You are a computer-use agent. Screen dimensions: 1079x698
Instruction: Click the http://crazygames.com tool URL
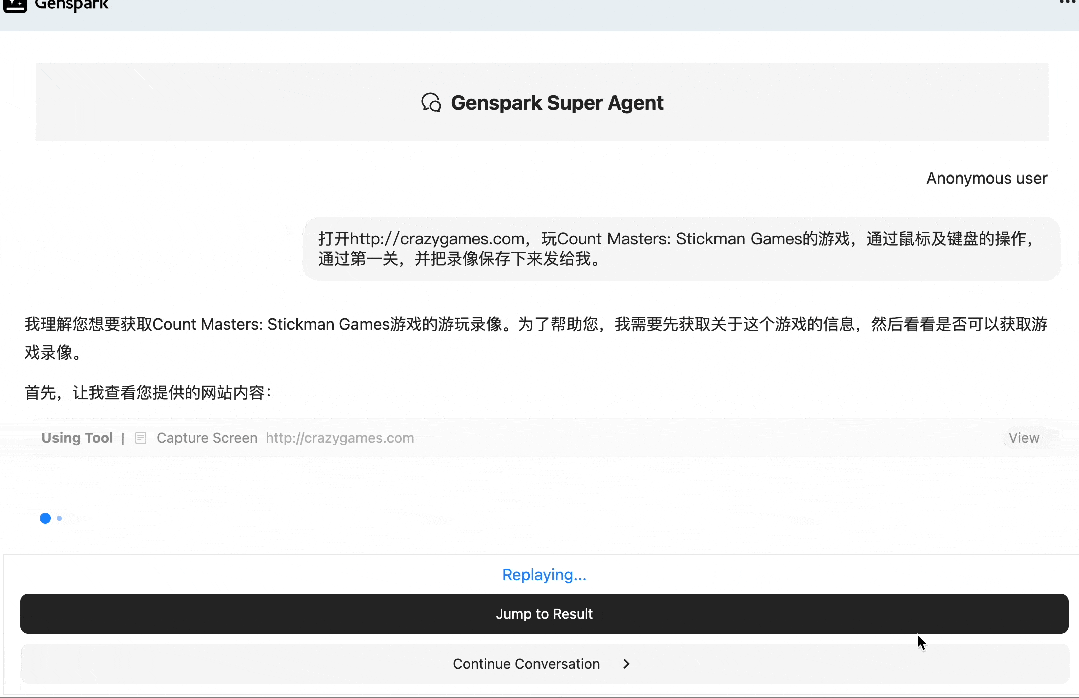tap(340, 438)
